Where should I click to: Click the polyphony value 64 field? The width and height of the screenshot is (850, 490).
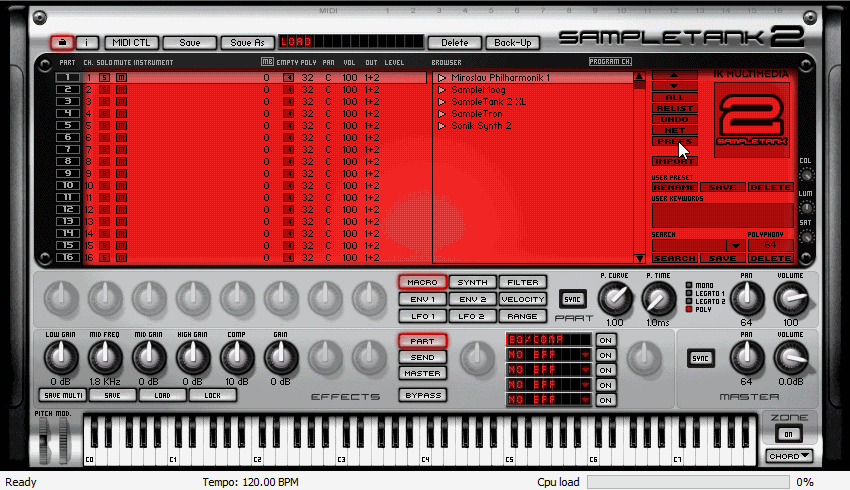pos(770,245)
